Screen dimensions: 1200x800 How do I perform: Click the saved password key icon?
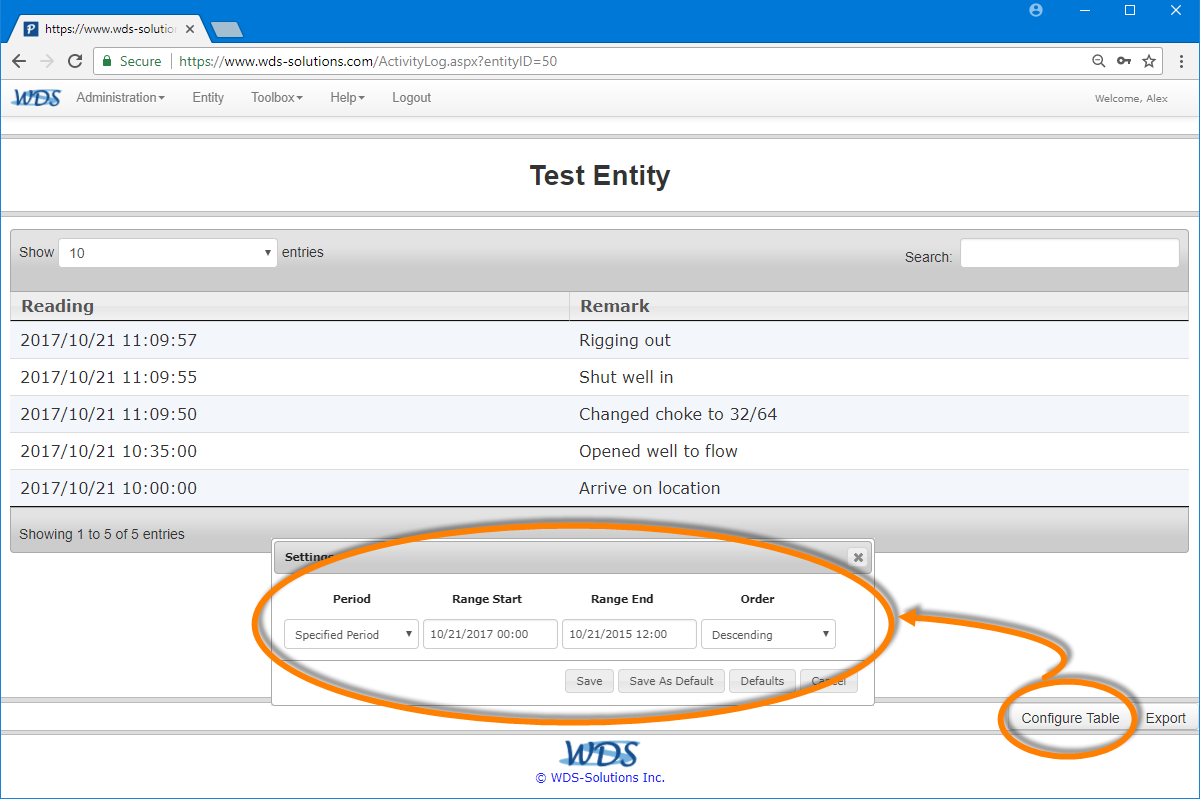pos(1124,61)
